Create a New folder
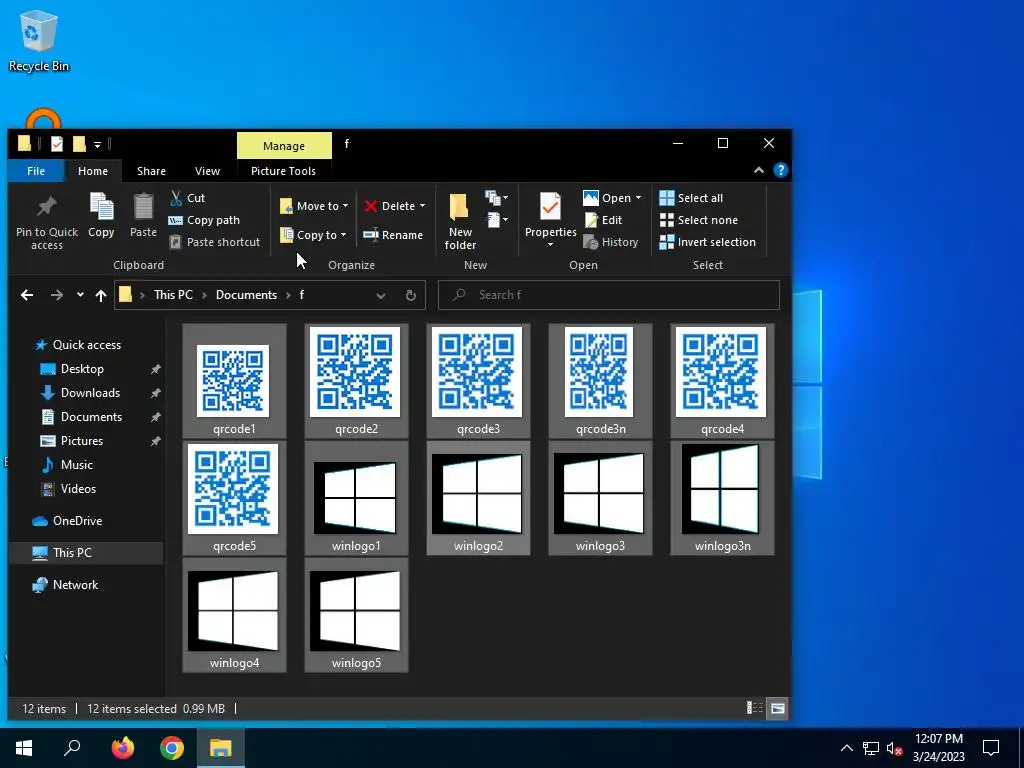Image resolution: width=1024 pixels, height=768 pixels. coord(460,221)
